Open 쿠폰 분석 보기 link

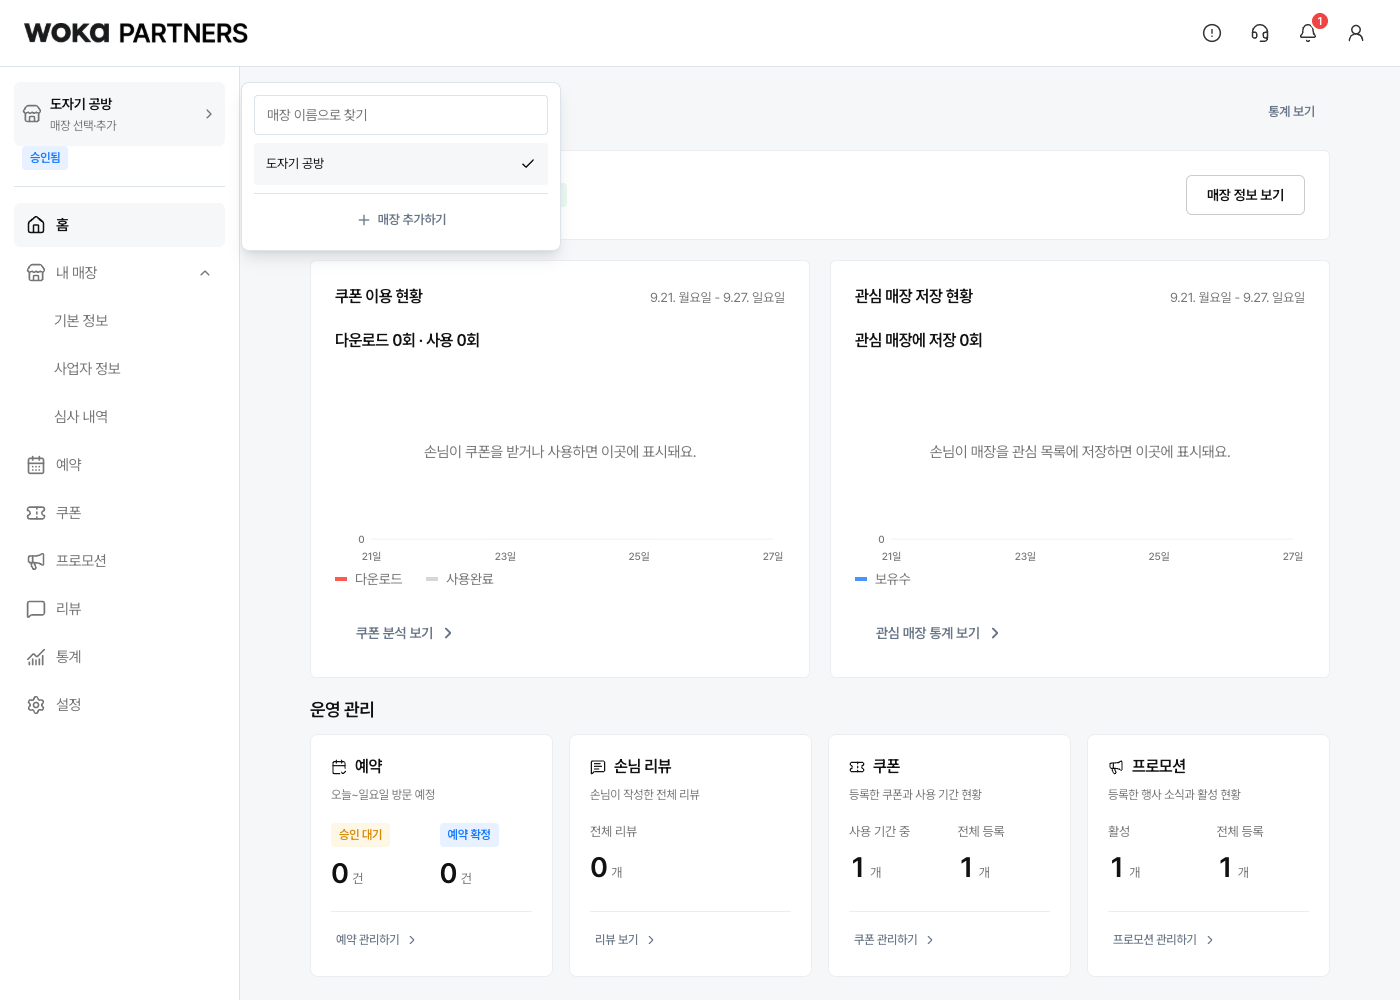pyautogui.click(x=404, y=633)
